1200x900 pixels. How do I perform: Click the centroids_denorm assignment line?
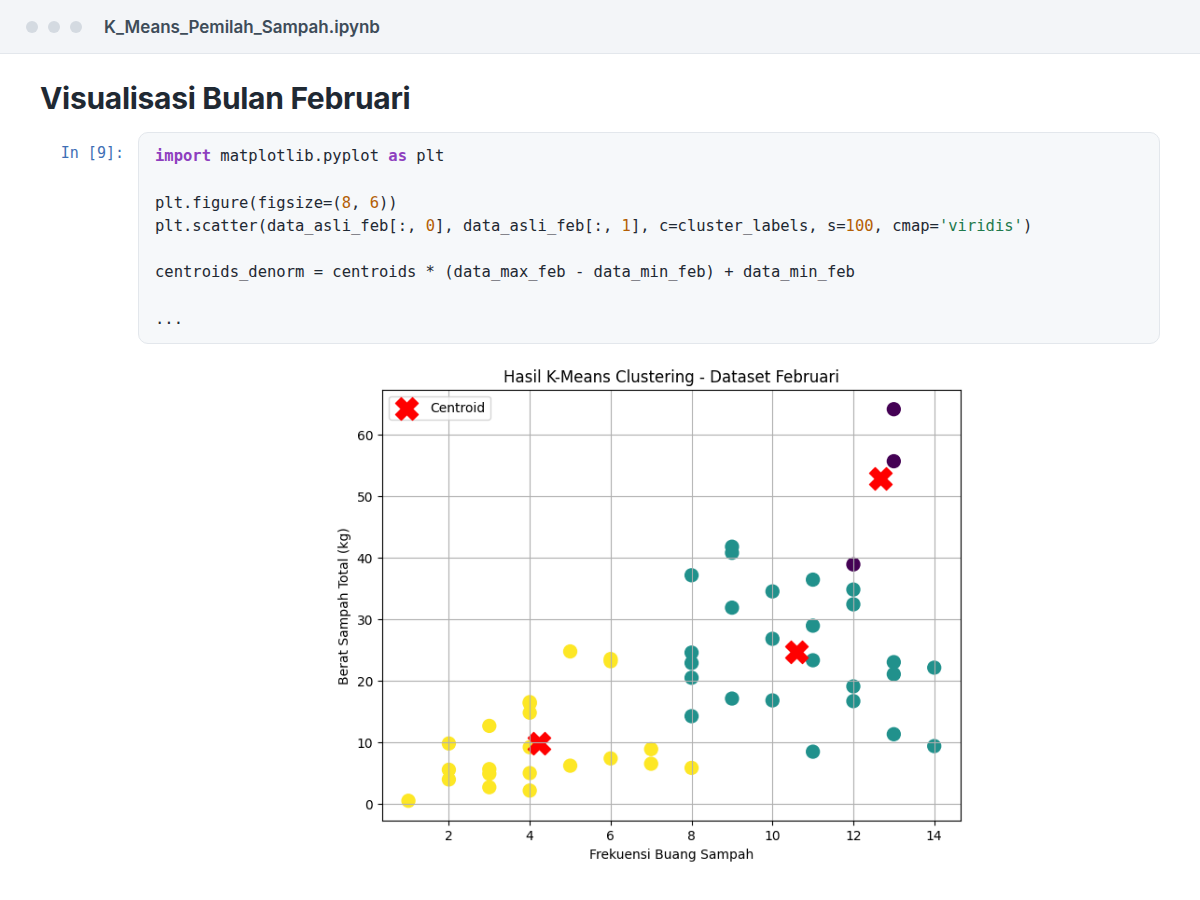505,272
